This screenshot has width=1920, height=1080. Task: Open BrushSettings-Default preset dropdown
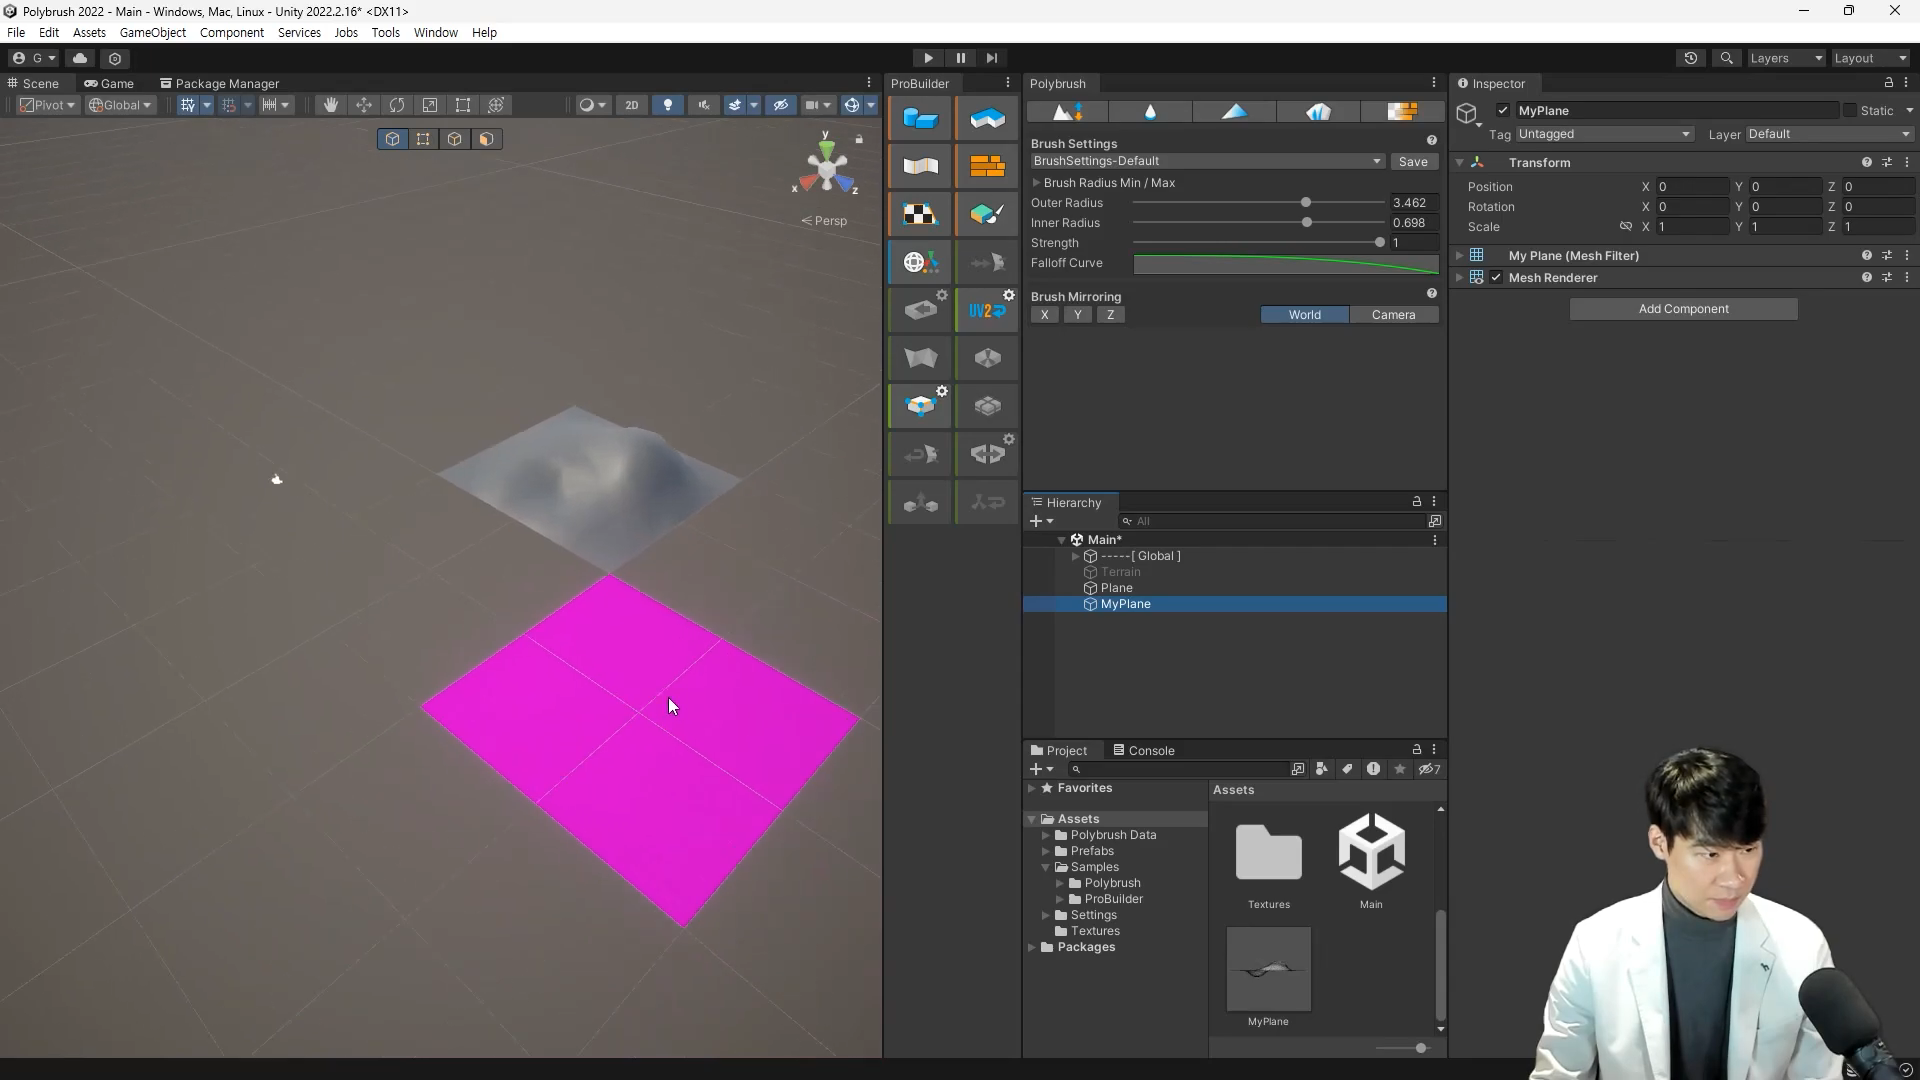point(1207,161)
